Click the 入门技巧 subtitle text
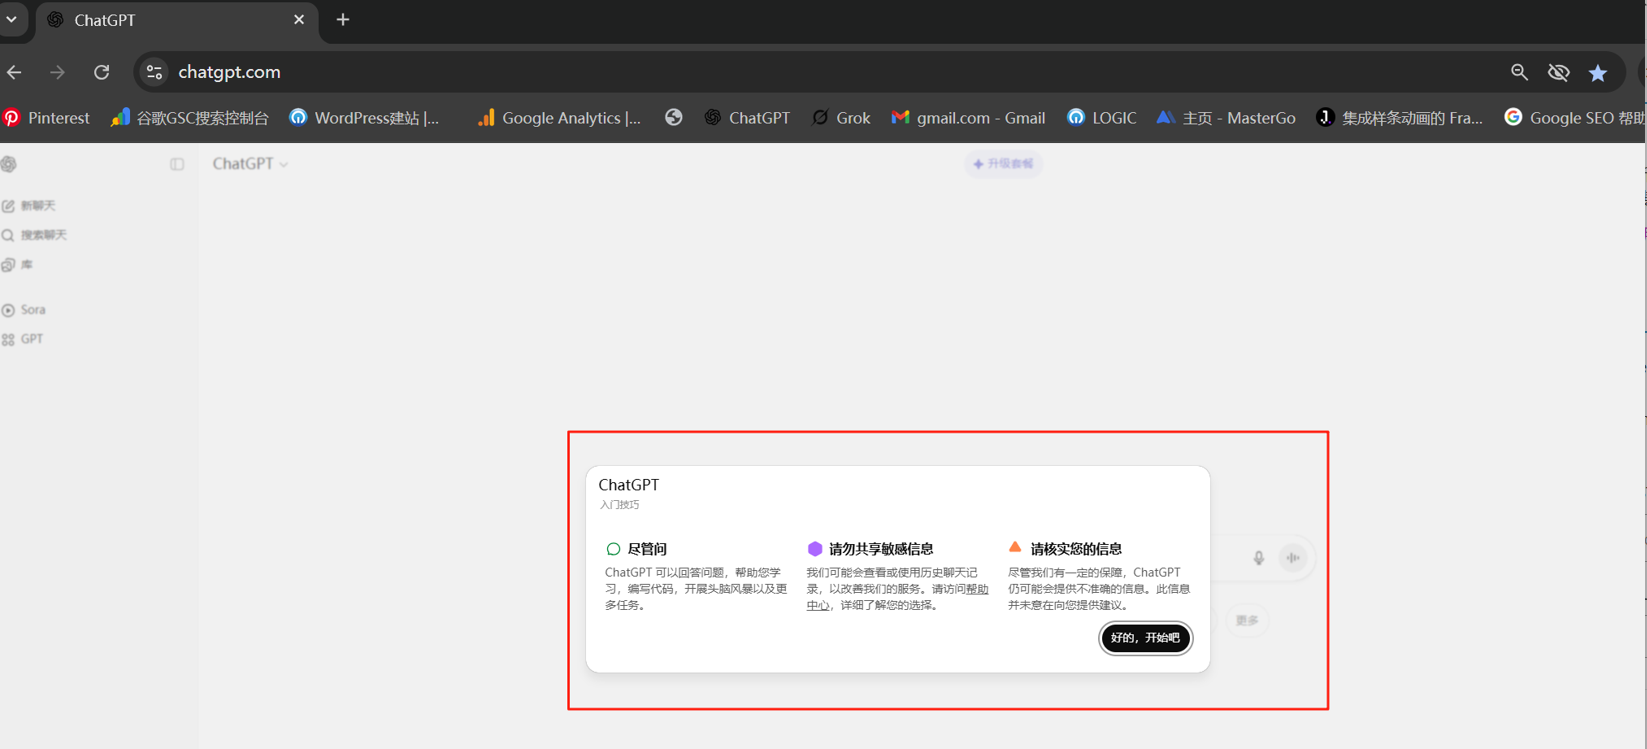The image size is (1647, 749). click(619, 505)
